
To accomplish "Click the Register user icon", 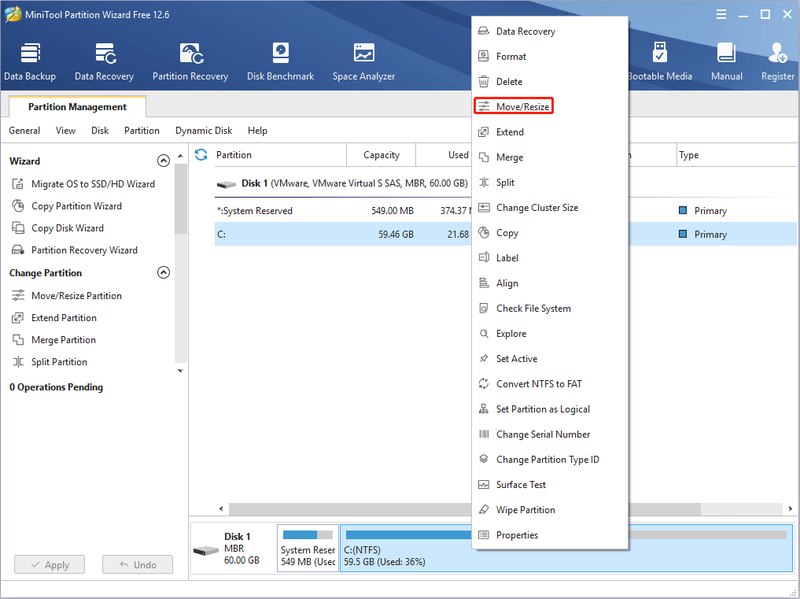I will pyautogui.click(x=778, y=53).
